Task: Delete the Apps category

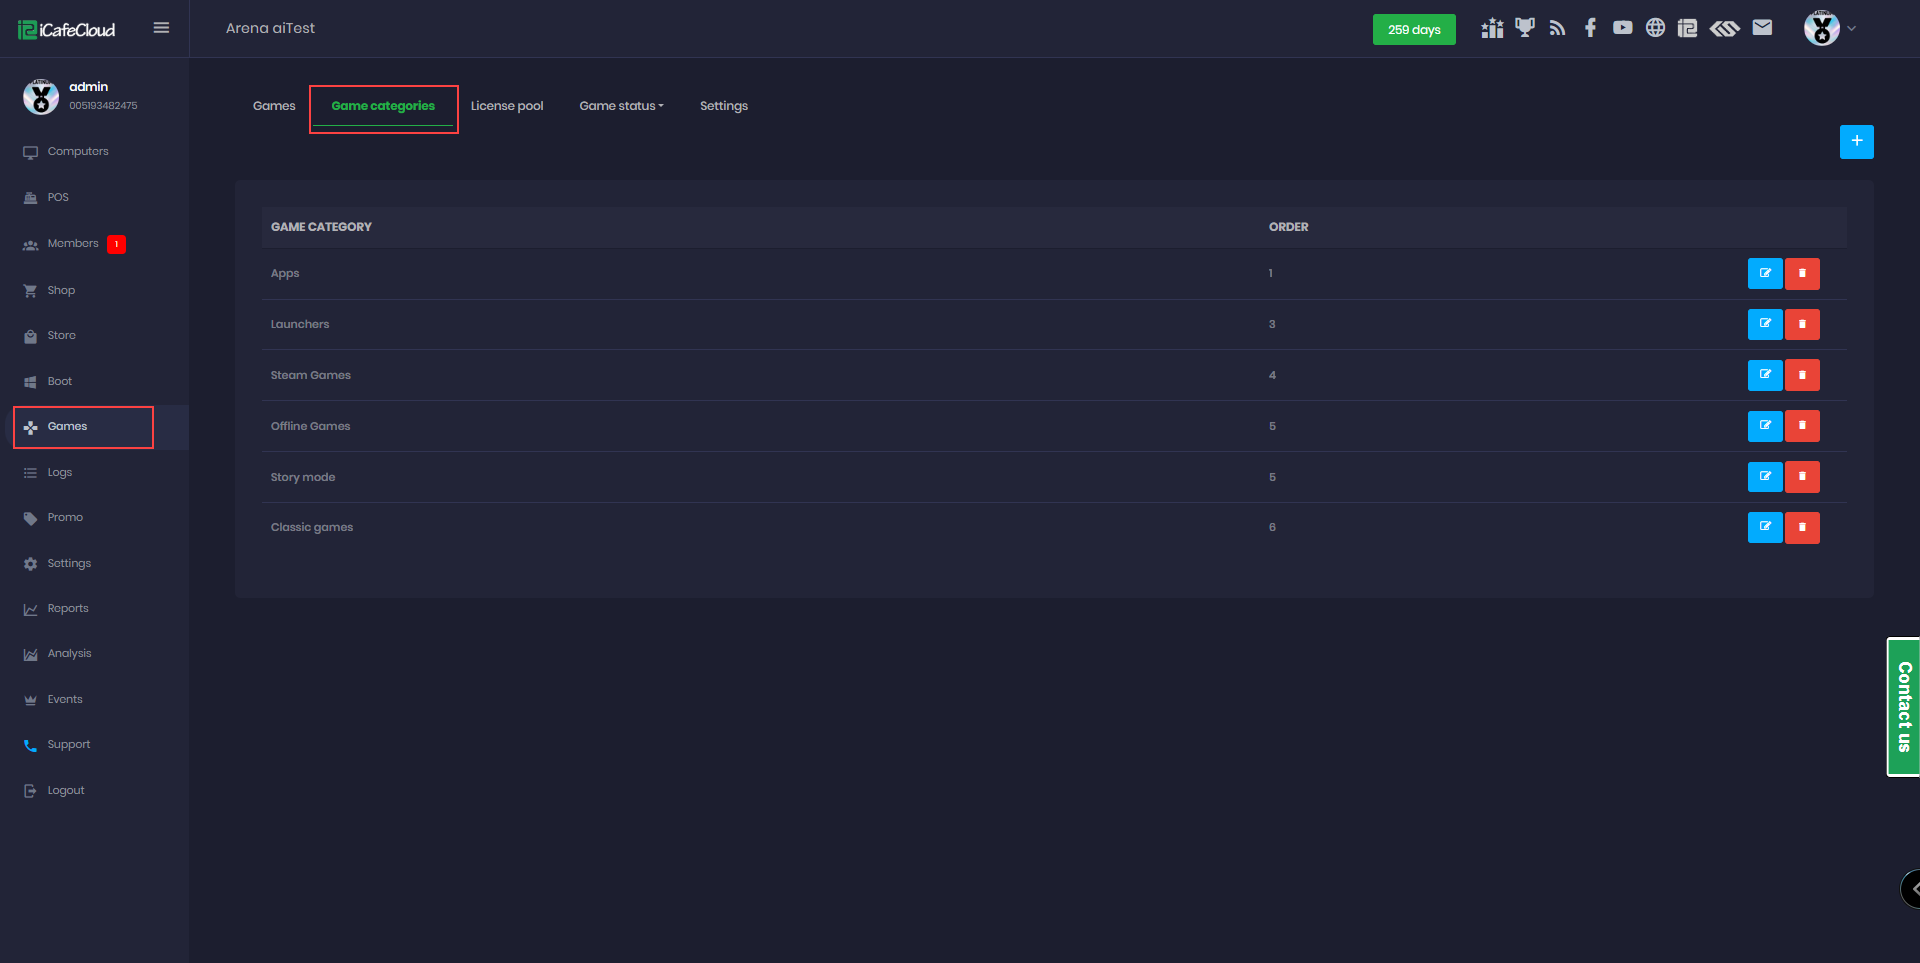Action: [1802, 273]
